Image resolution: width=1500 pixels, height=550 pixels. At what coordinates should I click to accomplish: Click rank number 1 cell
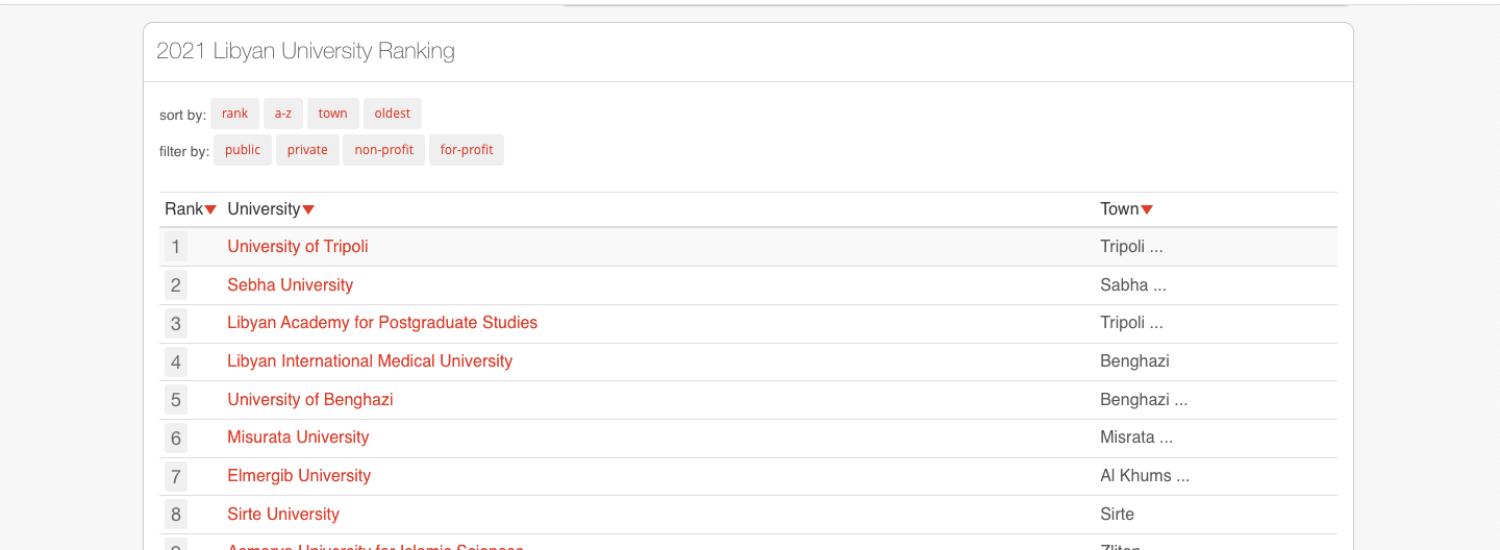(174, 247)
